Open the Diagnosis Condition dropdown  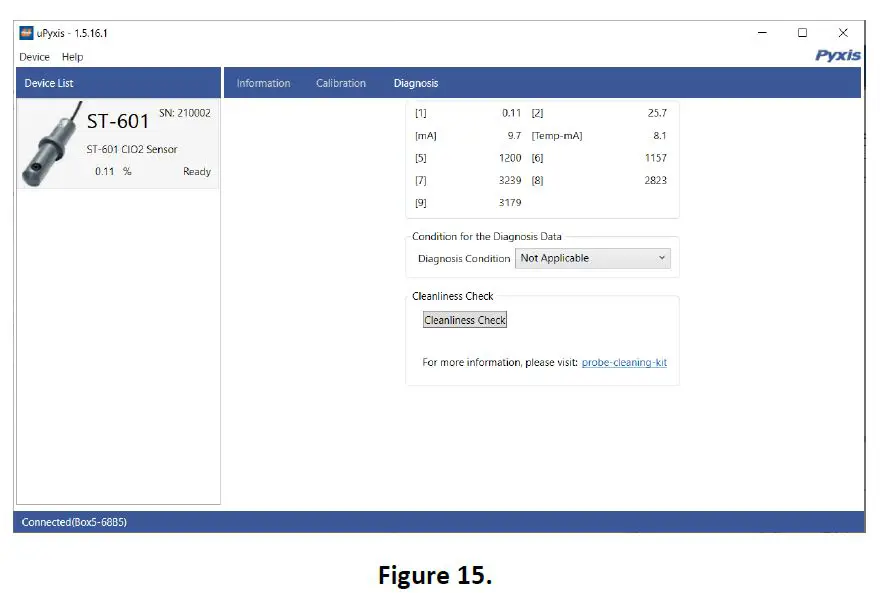(593, 258)
